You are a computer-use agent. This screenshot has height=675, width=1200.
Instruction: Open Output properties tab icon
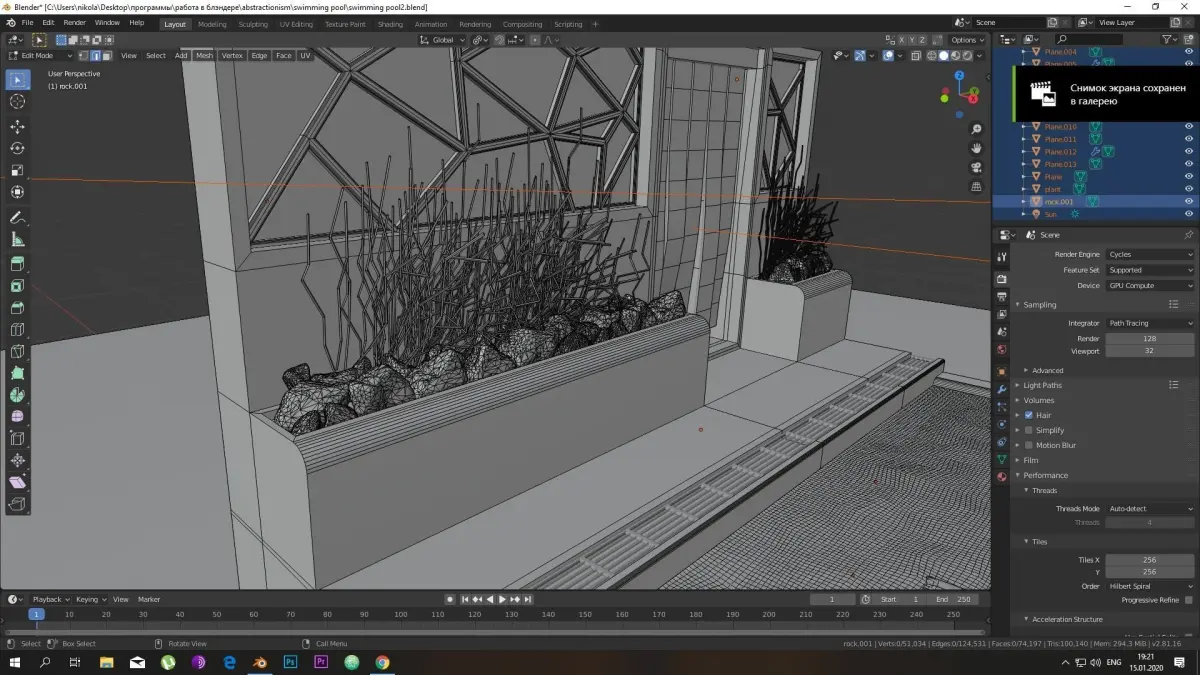[x=1002, y=297]
